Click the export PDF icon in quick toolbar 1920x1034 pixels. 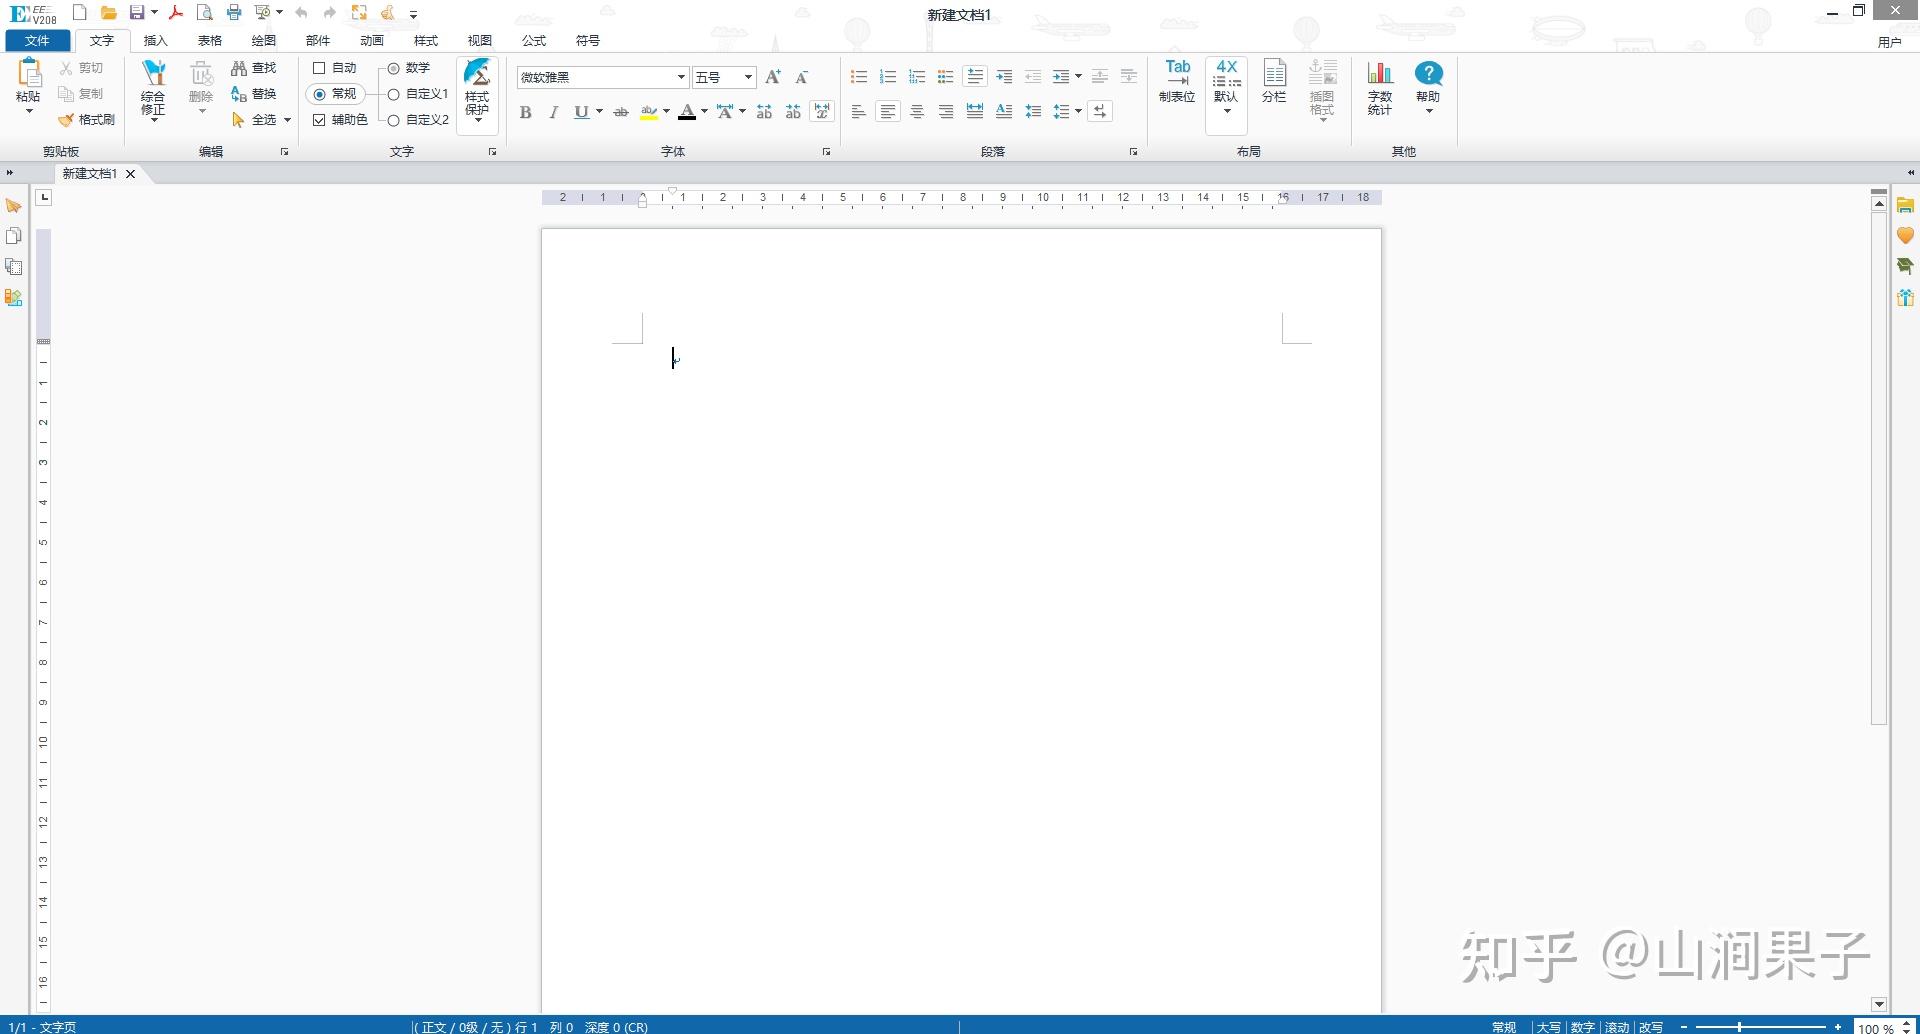point(176,13)
